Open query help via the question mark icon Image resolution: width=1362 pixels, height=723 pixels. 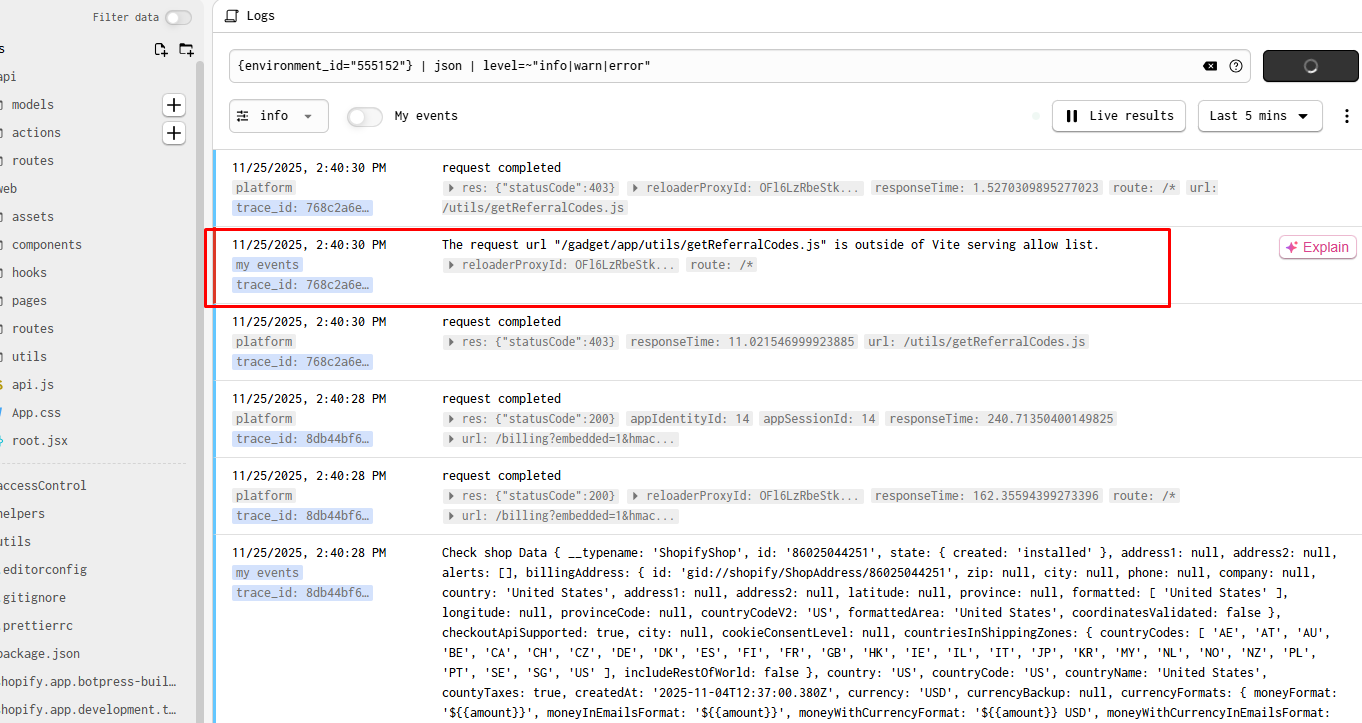(x=1236, y=66)
